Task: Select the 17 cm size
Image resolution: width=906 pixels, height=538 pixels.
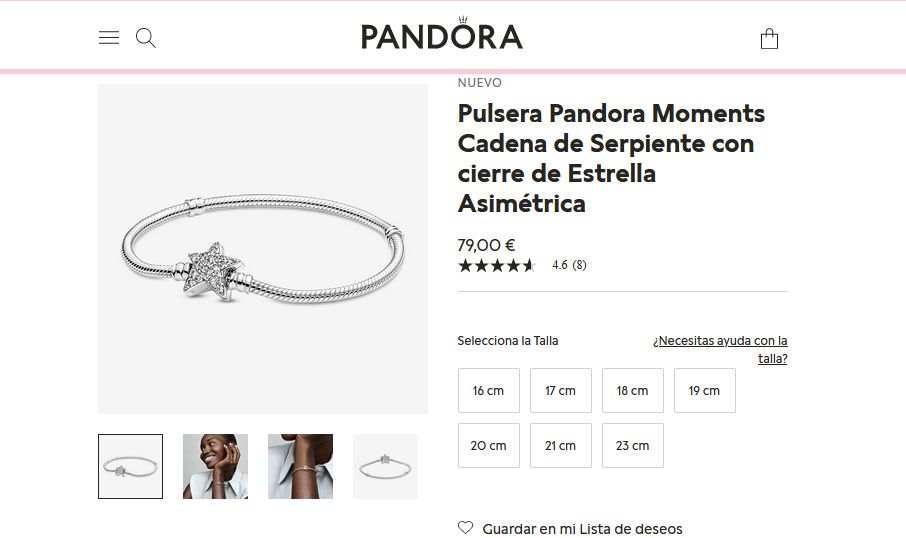Action: [560, 391]
